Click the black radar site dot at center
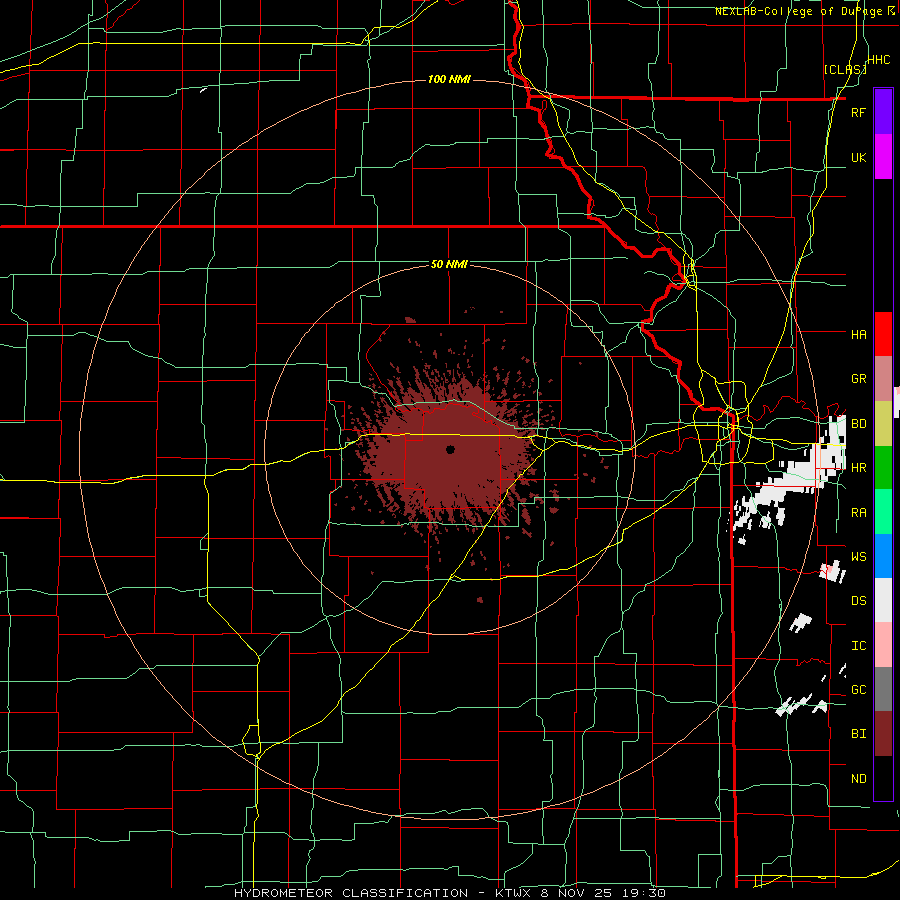This screenshot has height=900, width=900. point(451,450)
